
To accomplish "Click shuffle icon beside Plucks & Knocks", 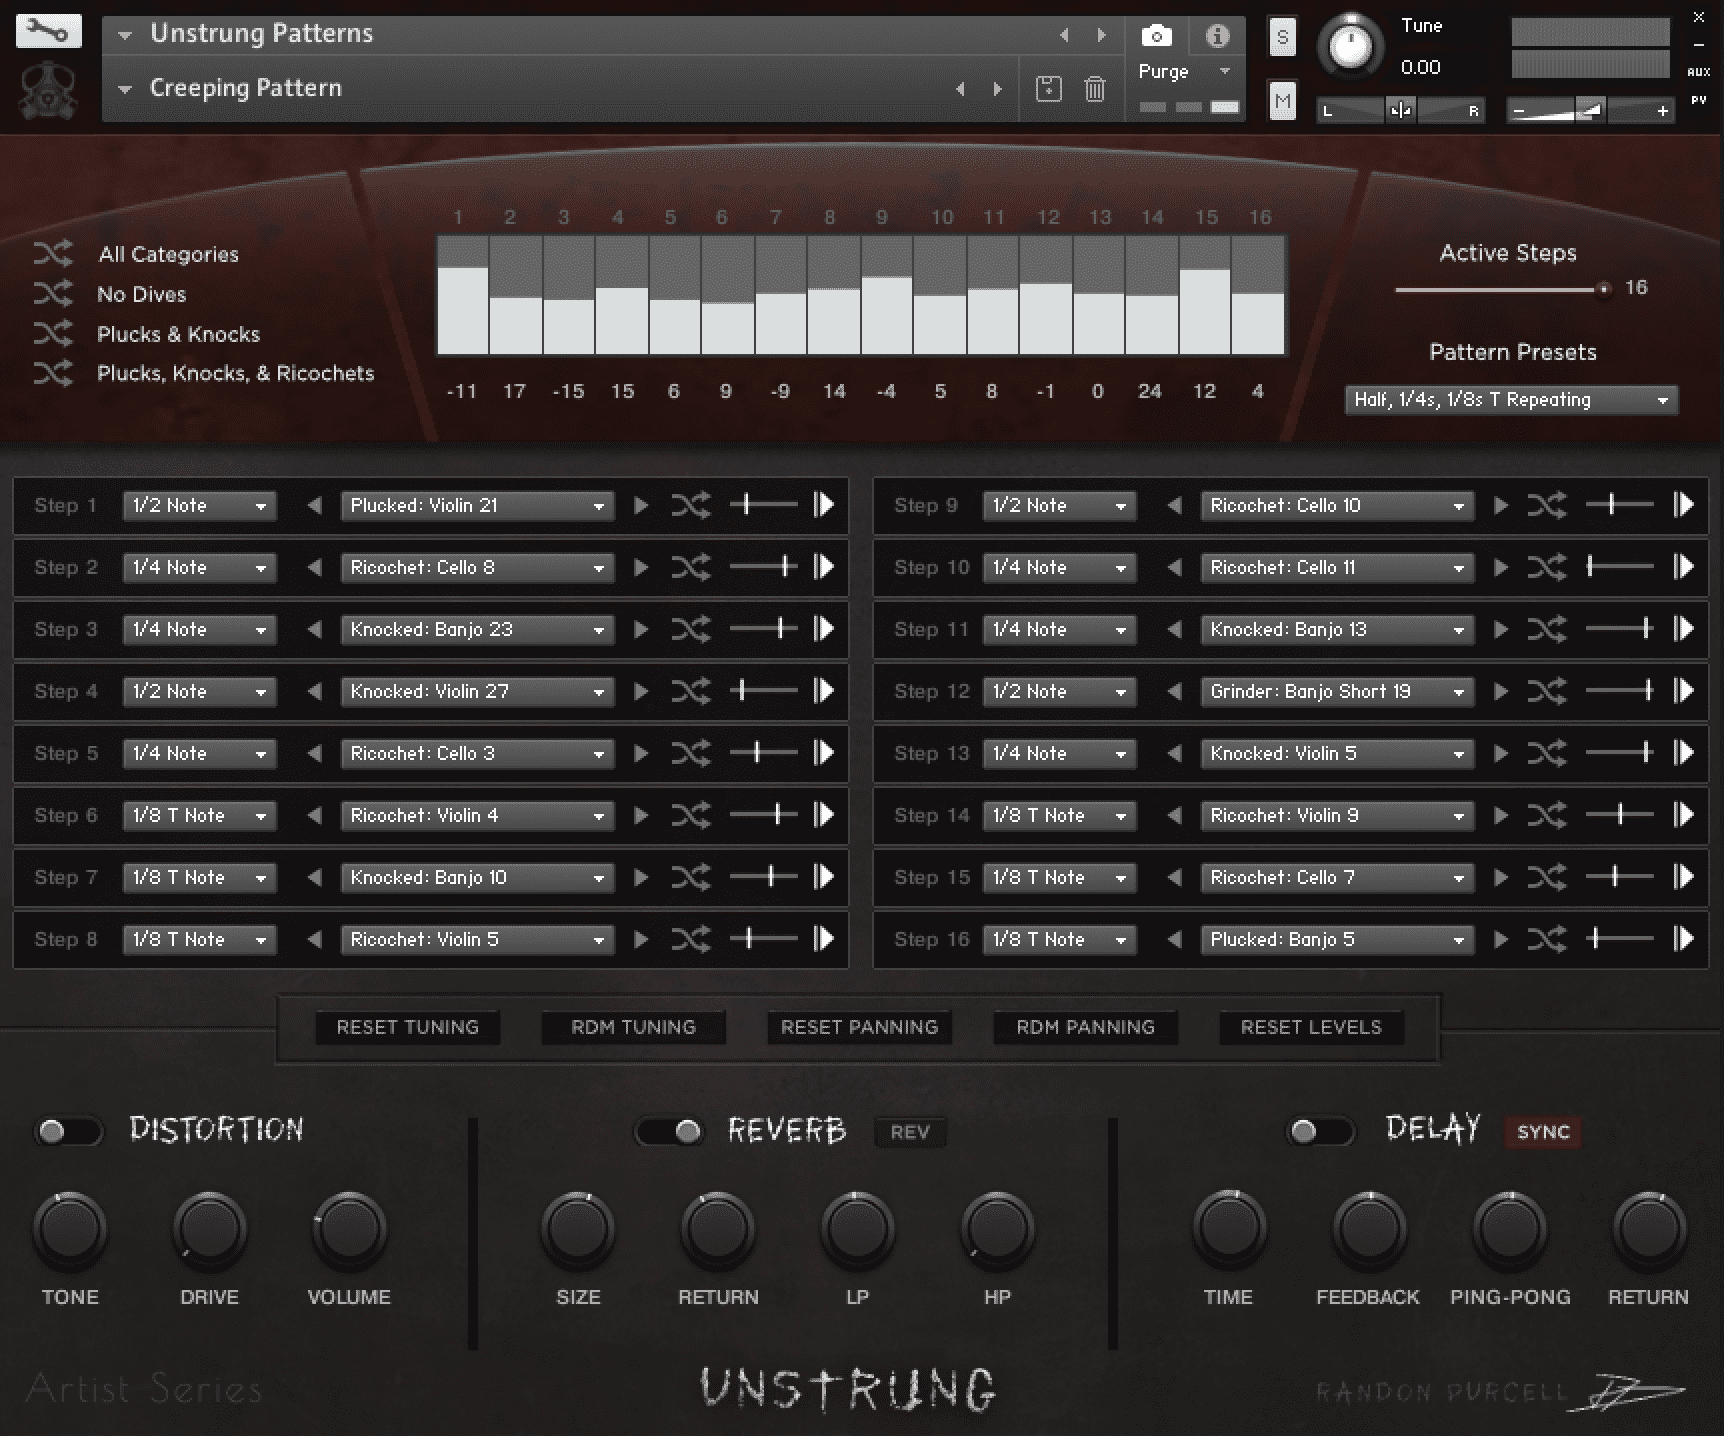I will point(53,333).
